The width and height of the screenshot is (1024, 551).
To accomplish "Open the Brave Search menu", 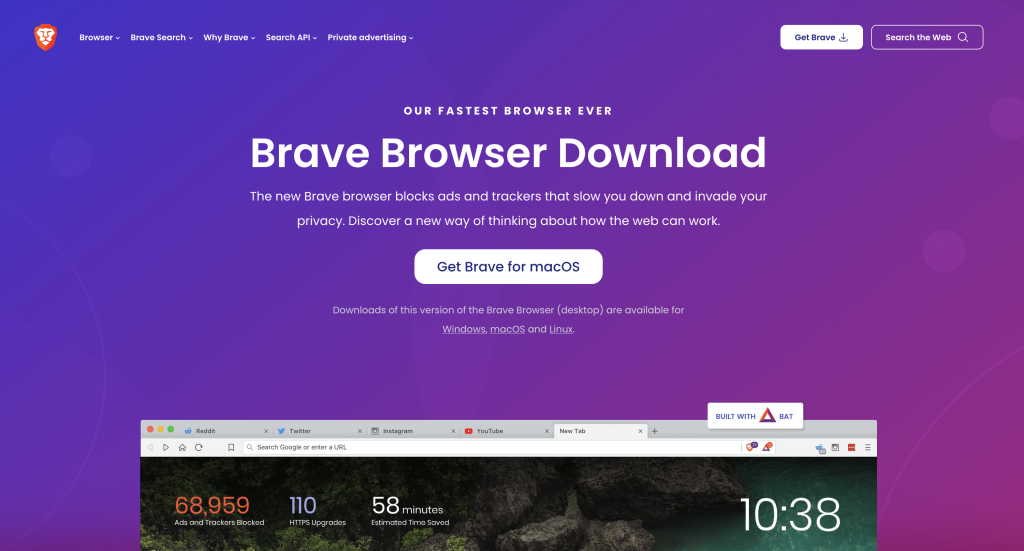I will point(161,37).
